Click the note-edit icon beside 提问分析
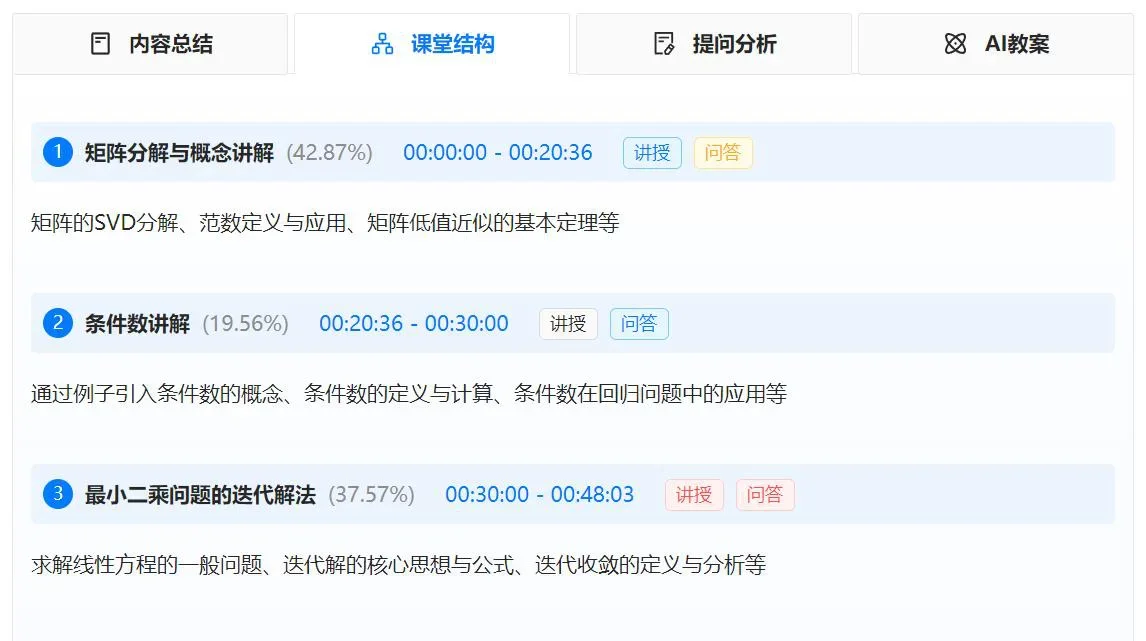Screen dimensions: 1146x641 [x=664, y=44]
